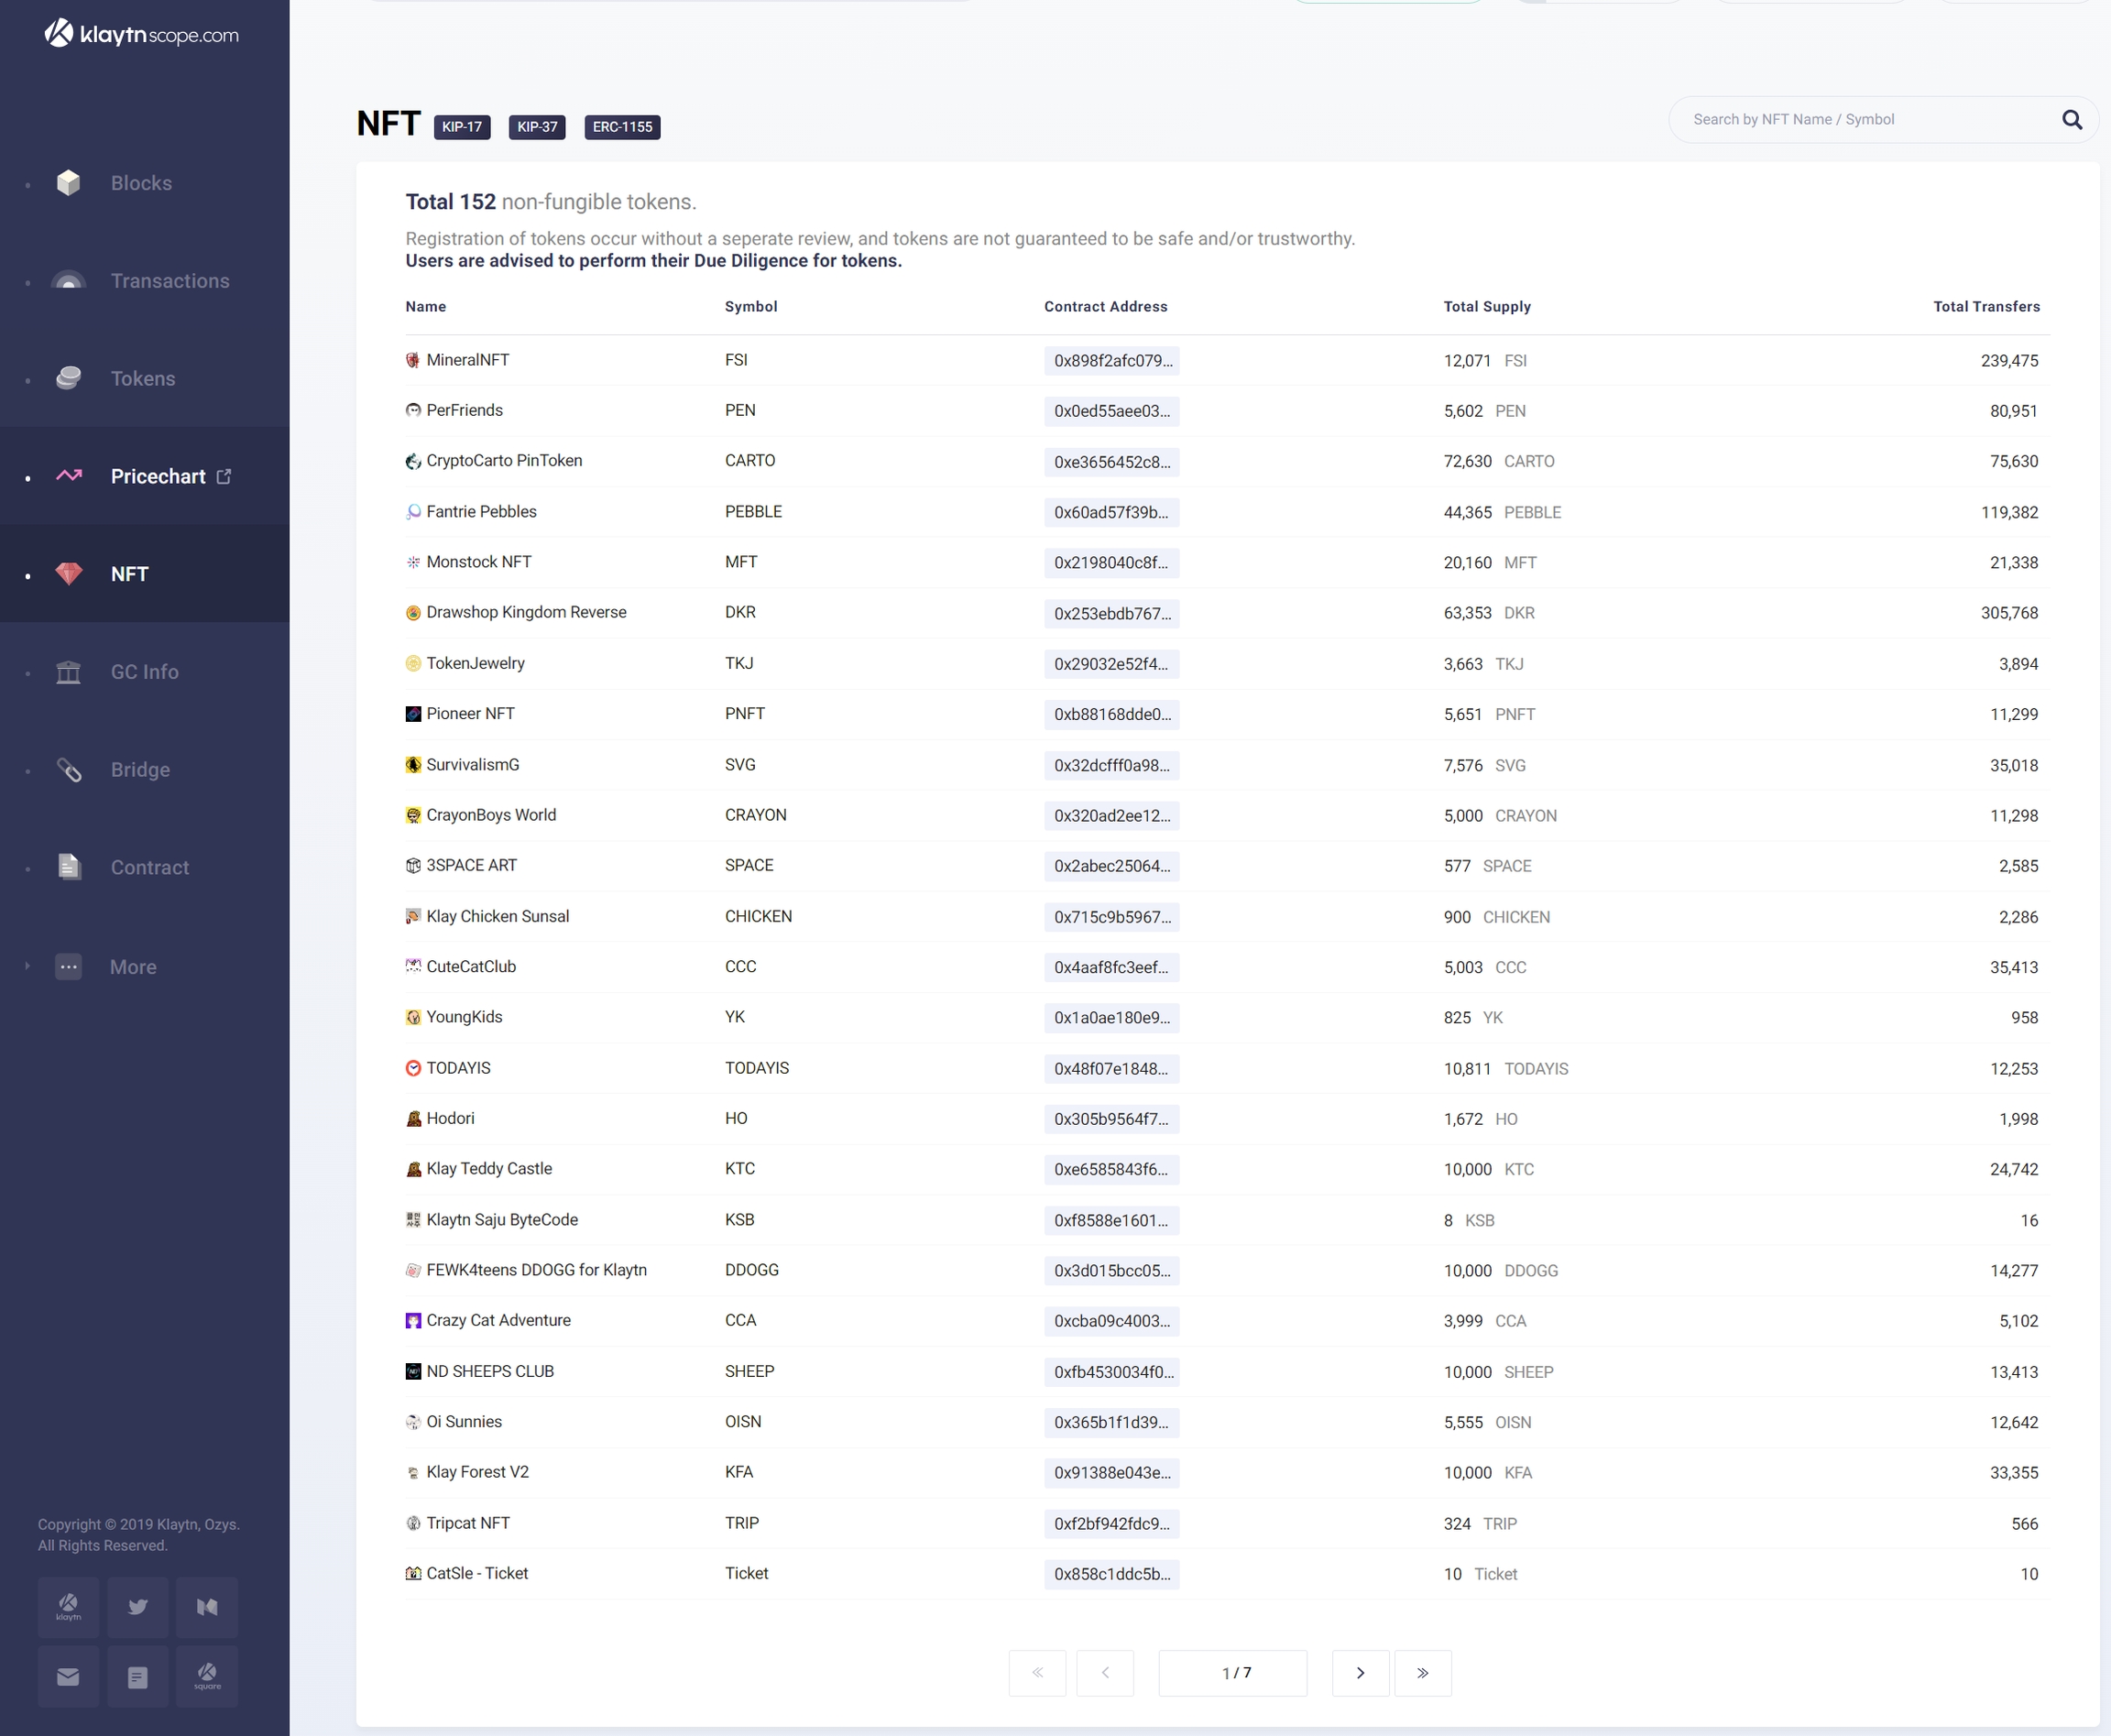
Task: Open the Twitter link in footer
Action: tap(138, 1607)
